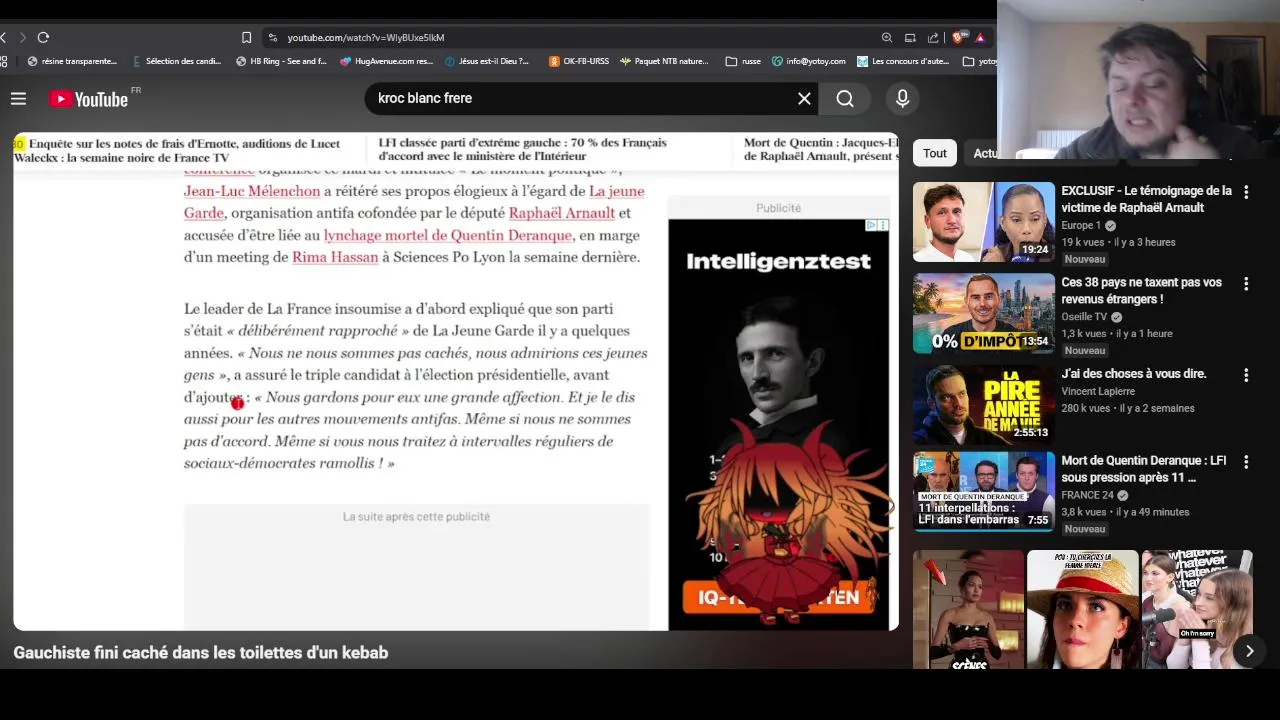Viewport: 1280px width, 720px height.
Task: Go forward in browser history
Action: pos(22,37)
